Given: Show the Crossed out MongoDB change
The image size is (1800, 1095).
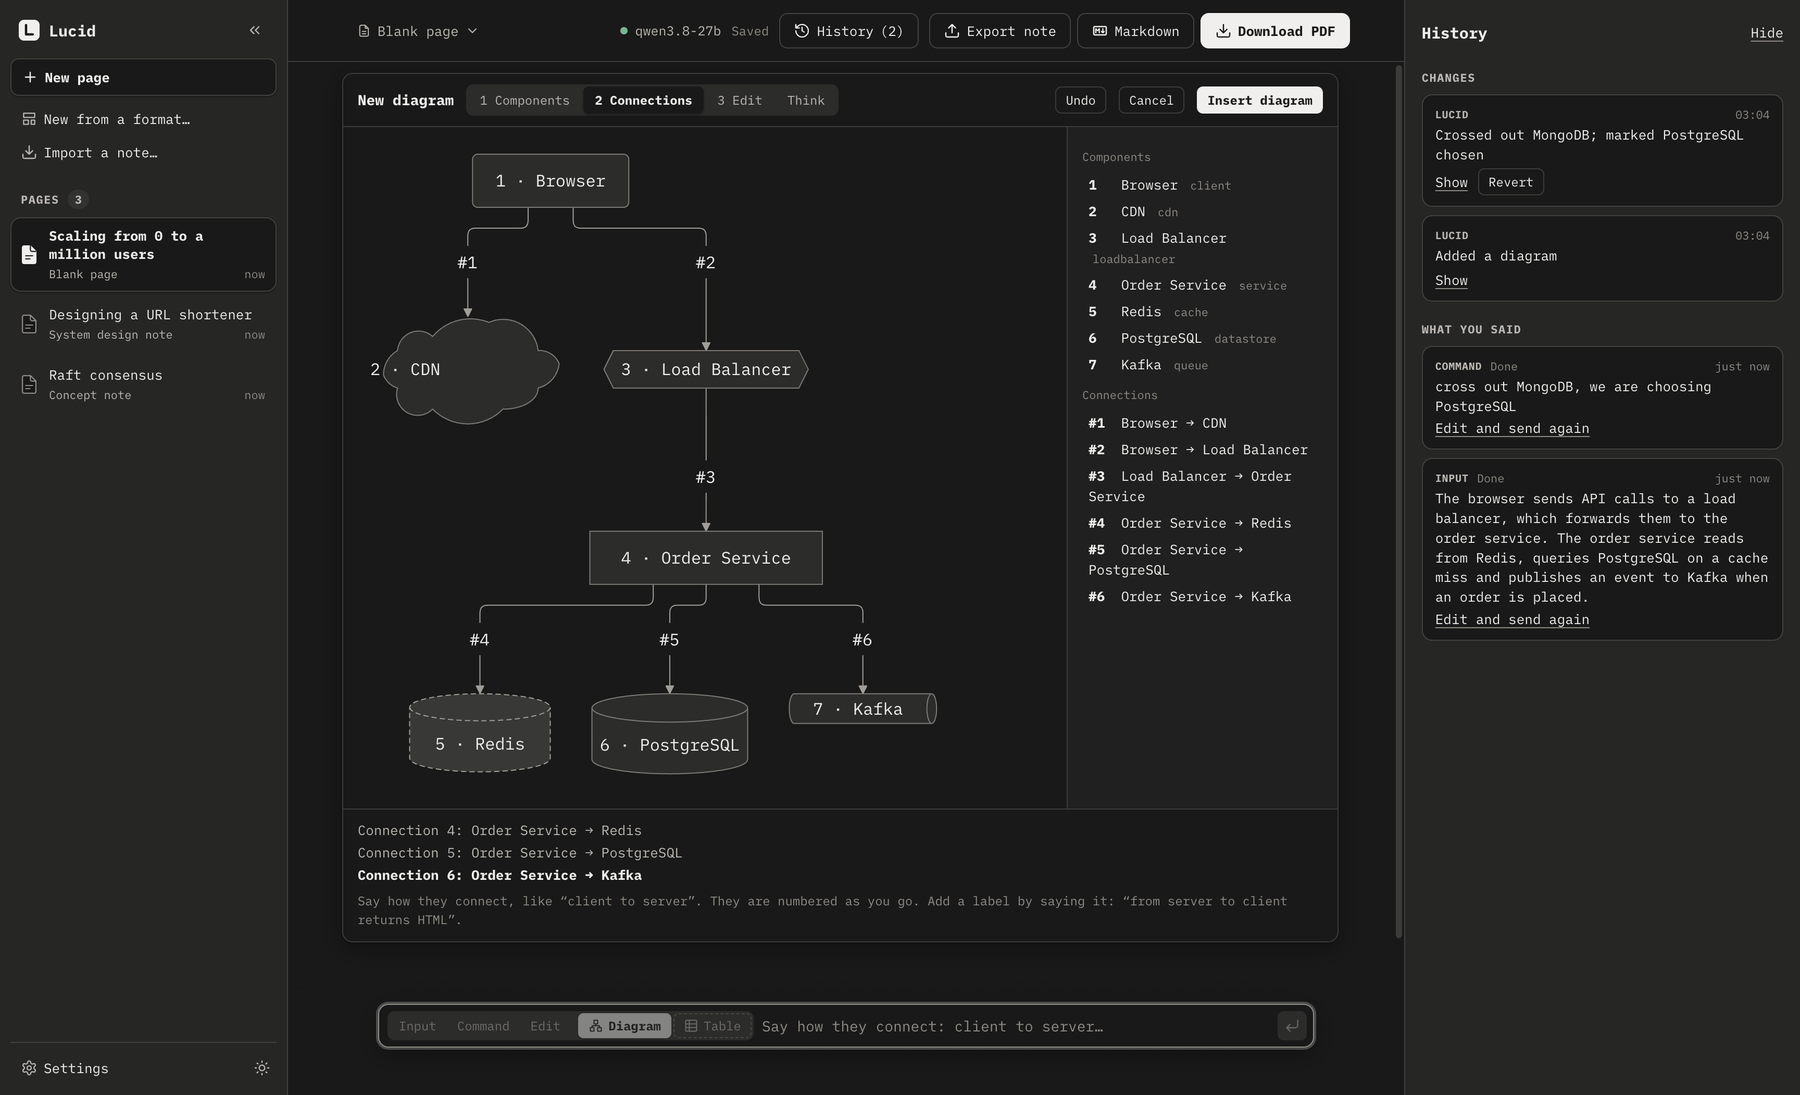Looking at the screenshot, I should [x=1451, y=182].
